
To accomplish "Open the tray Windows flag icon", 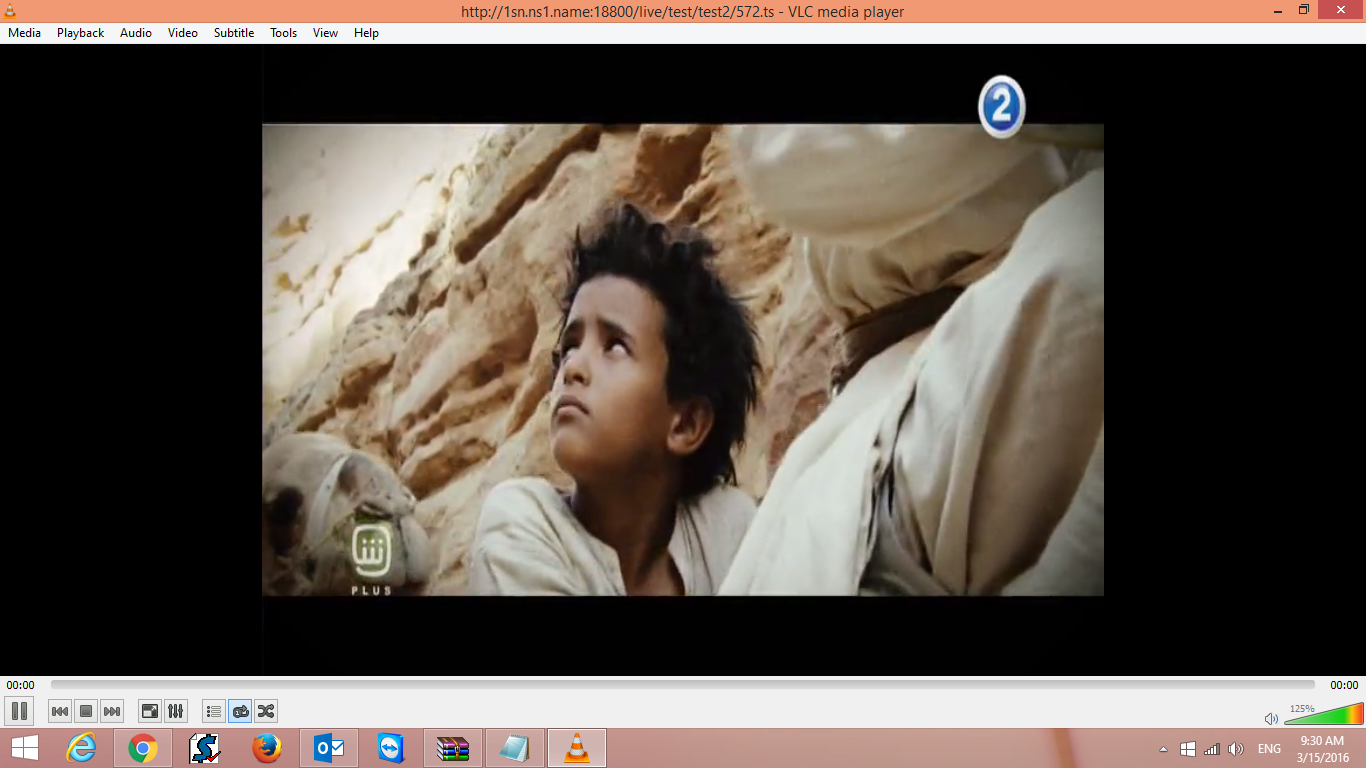I will 1188,749.
